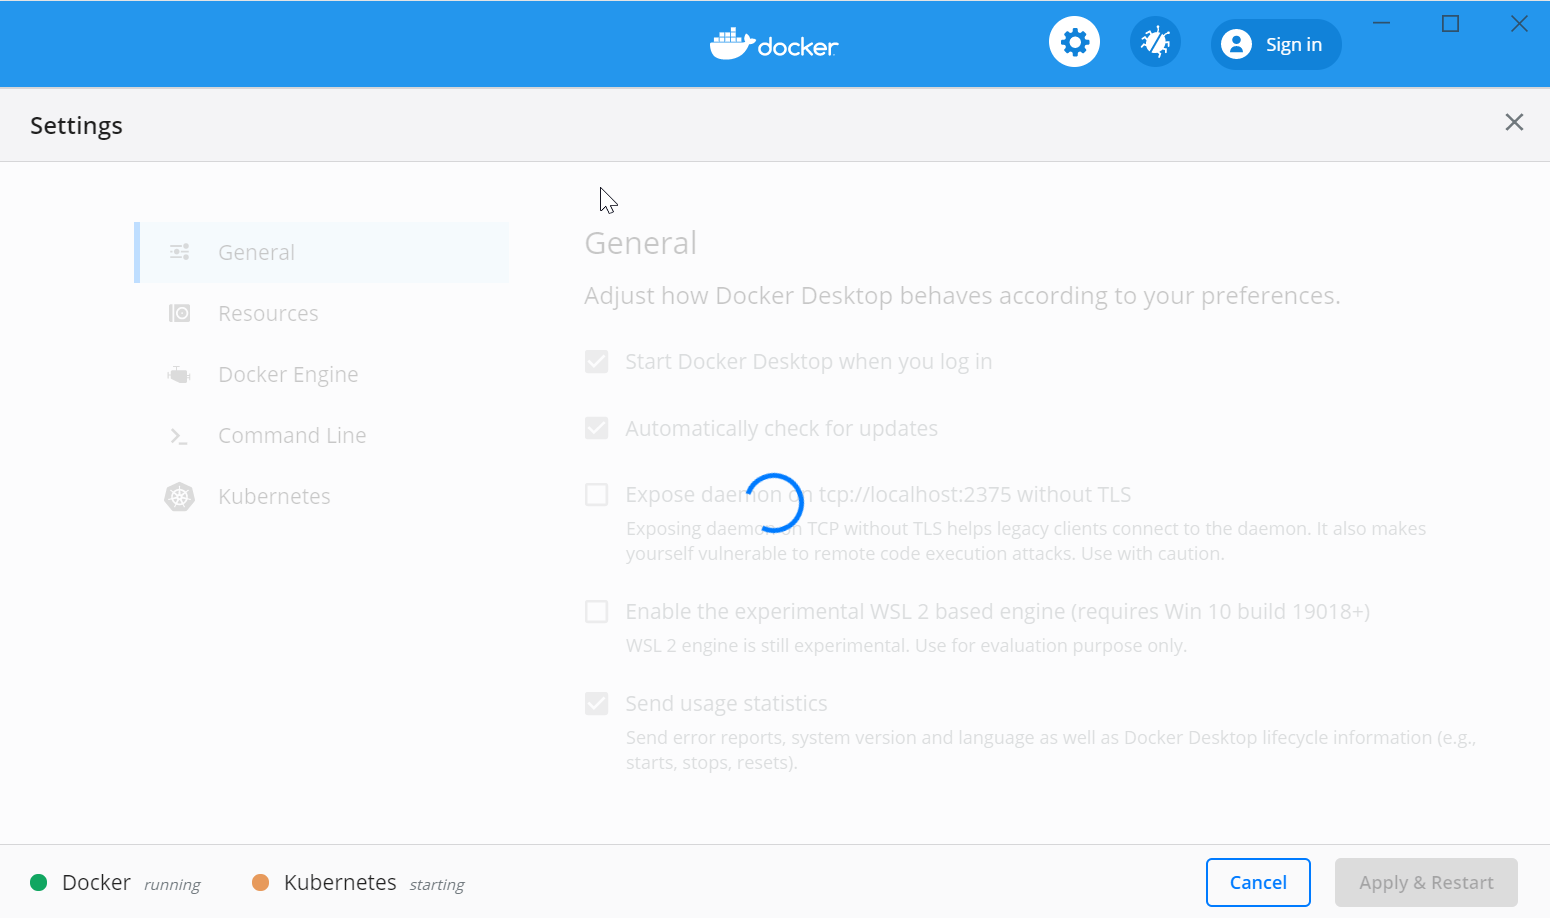Open the Settings gear icon in header
Viewport: 1550px width, 918px height.
point(1074,43)
